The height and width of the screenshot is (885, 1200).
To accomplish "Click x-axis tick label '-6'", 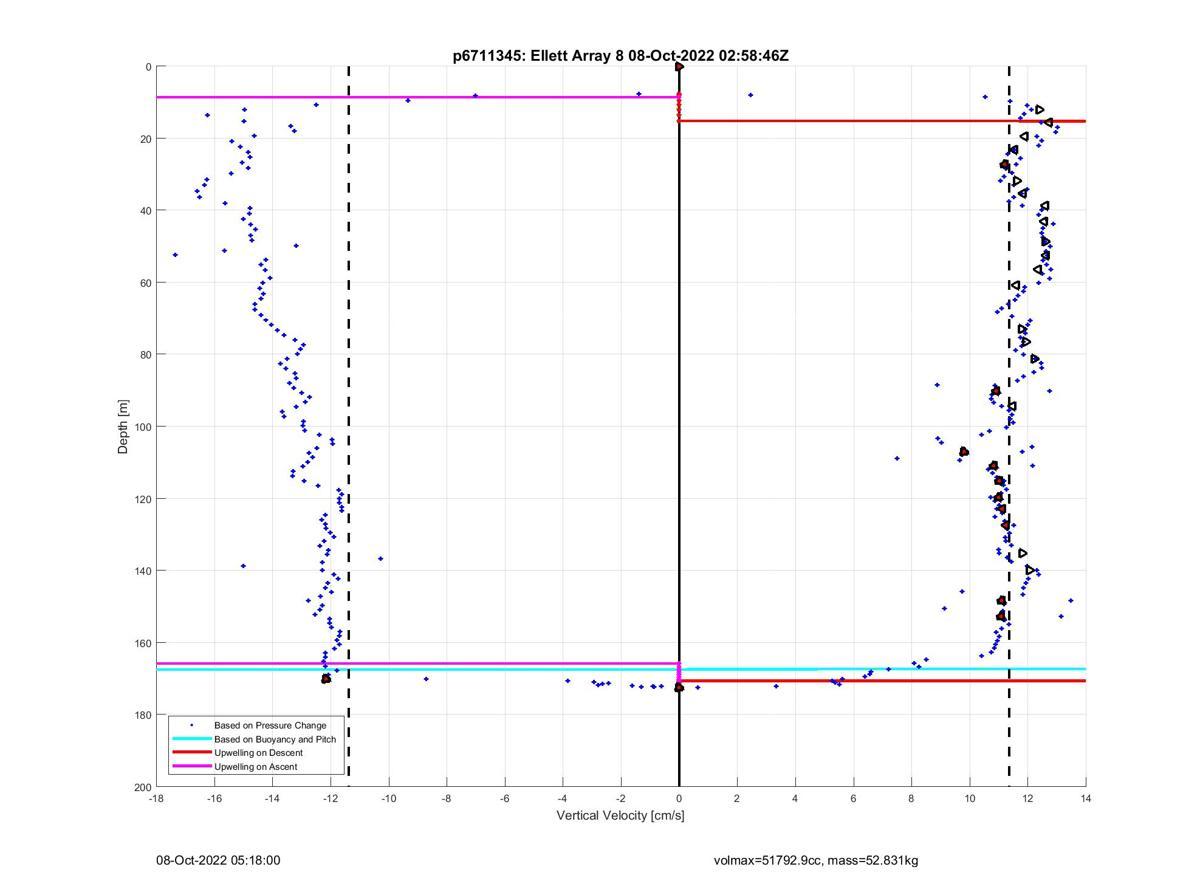I will [504, 799].
